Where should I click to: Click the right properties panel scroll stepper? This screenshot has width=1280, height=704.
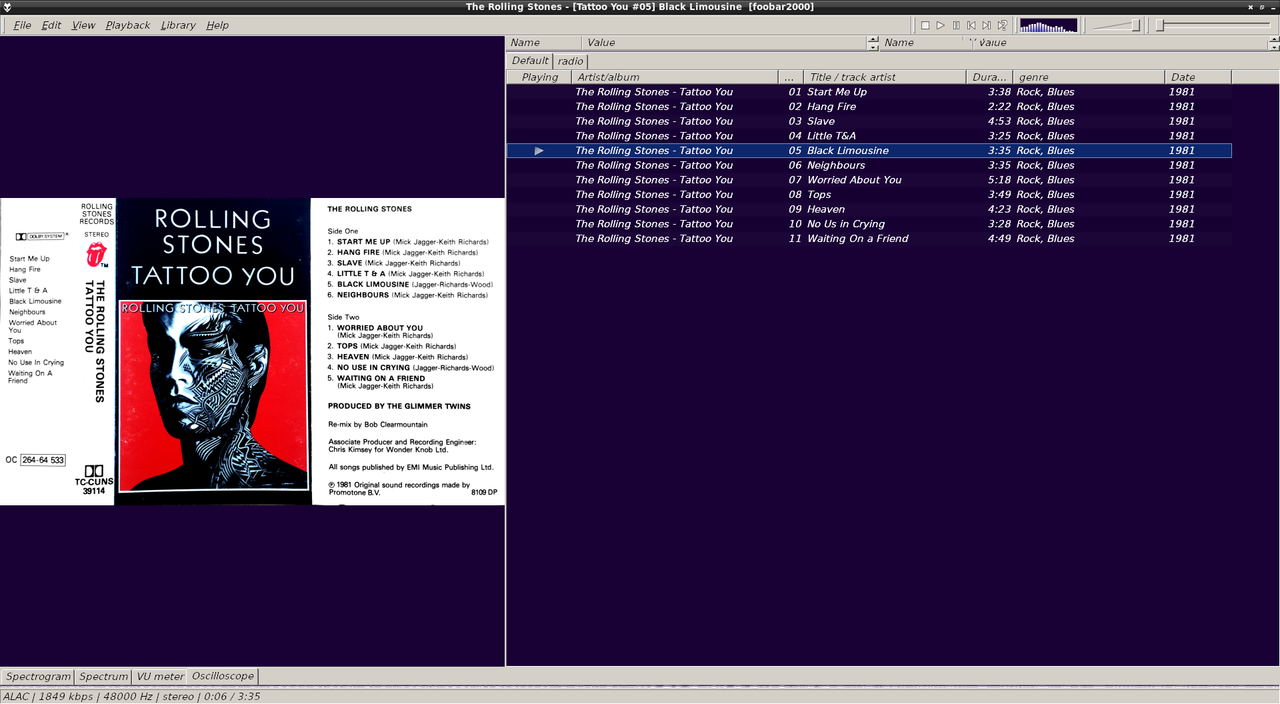pos(1273,42)
